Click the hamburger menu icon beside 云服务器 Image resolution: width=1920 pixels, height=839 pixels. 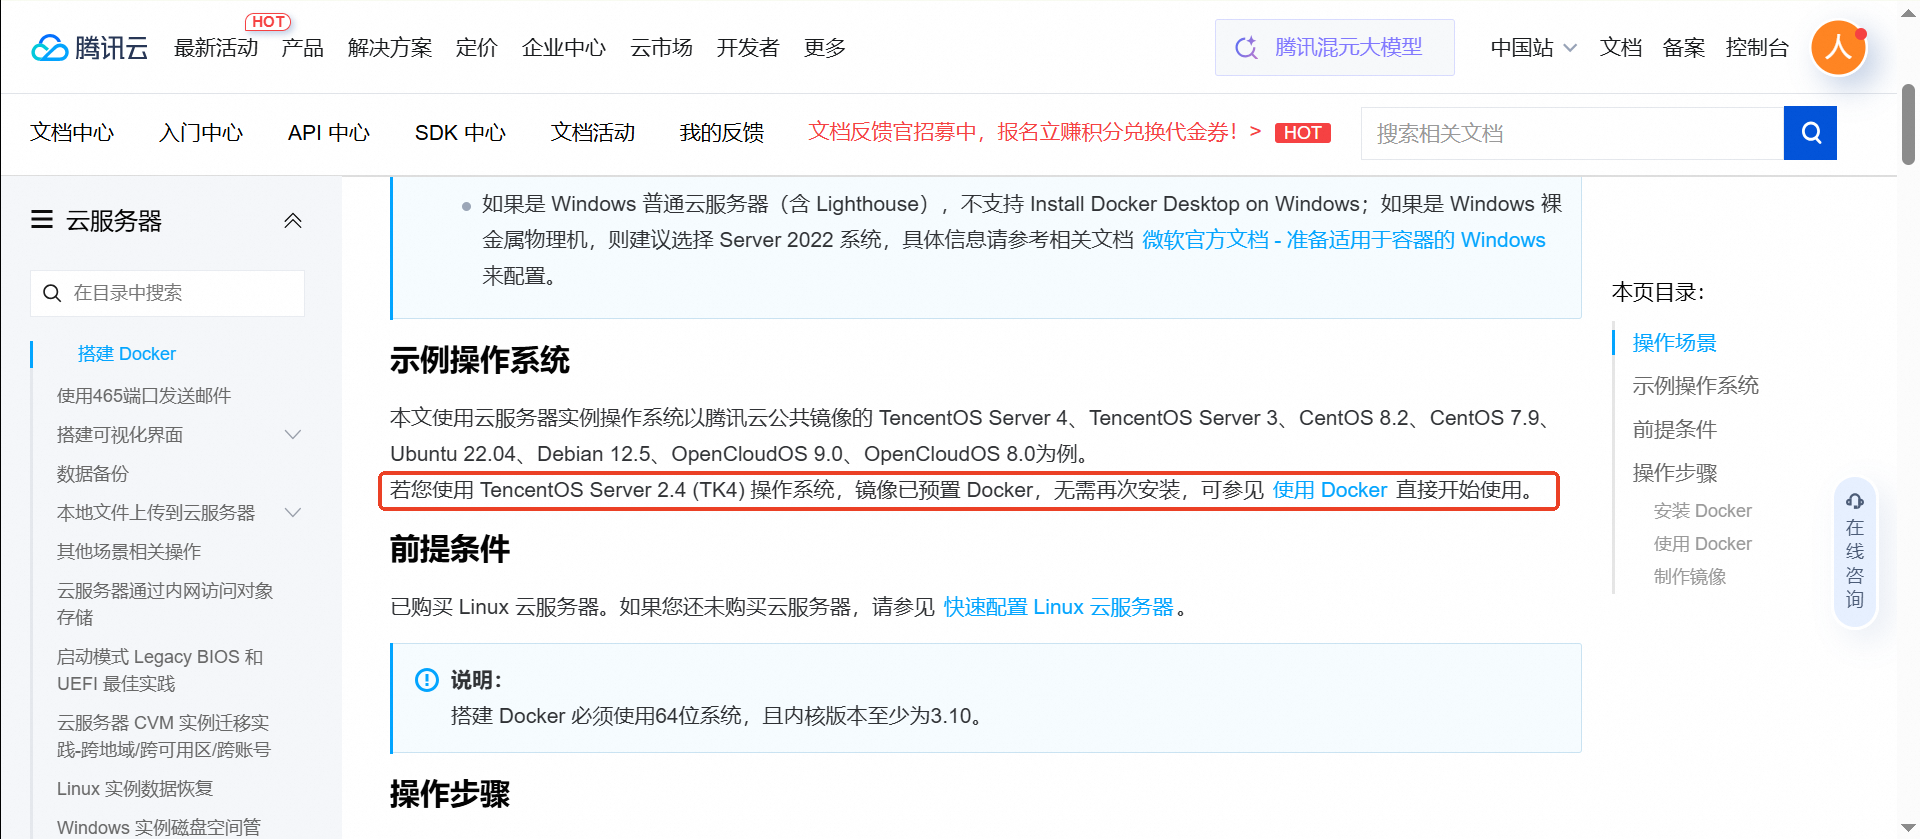pos(42,219)
